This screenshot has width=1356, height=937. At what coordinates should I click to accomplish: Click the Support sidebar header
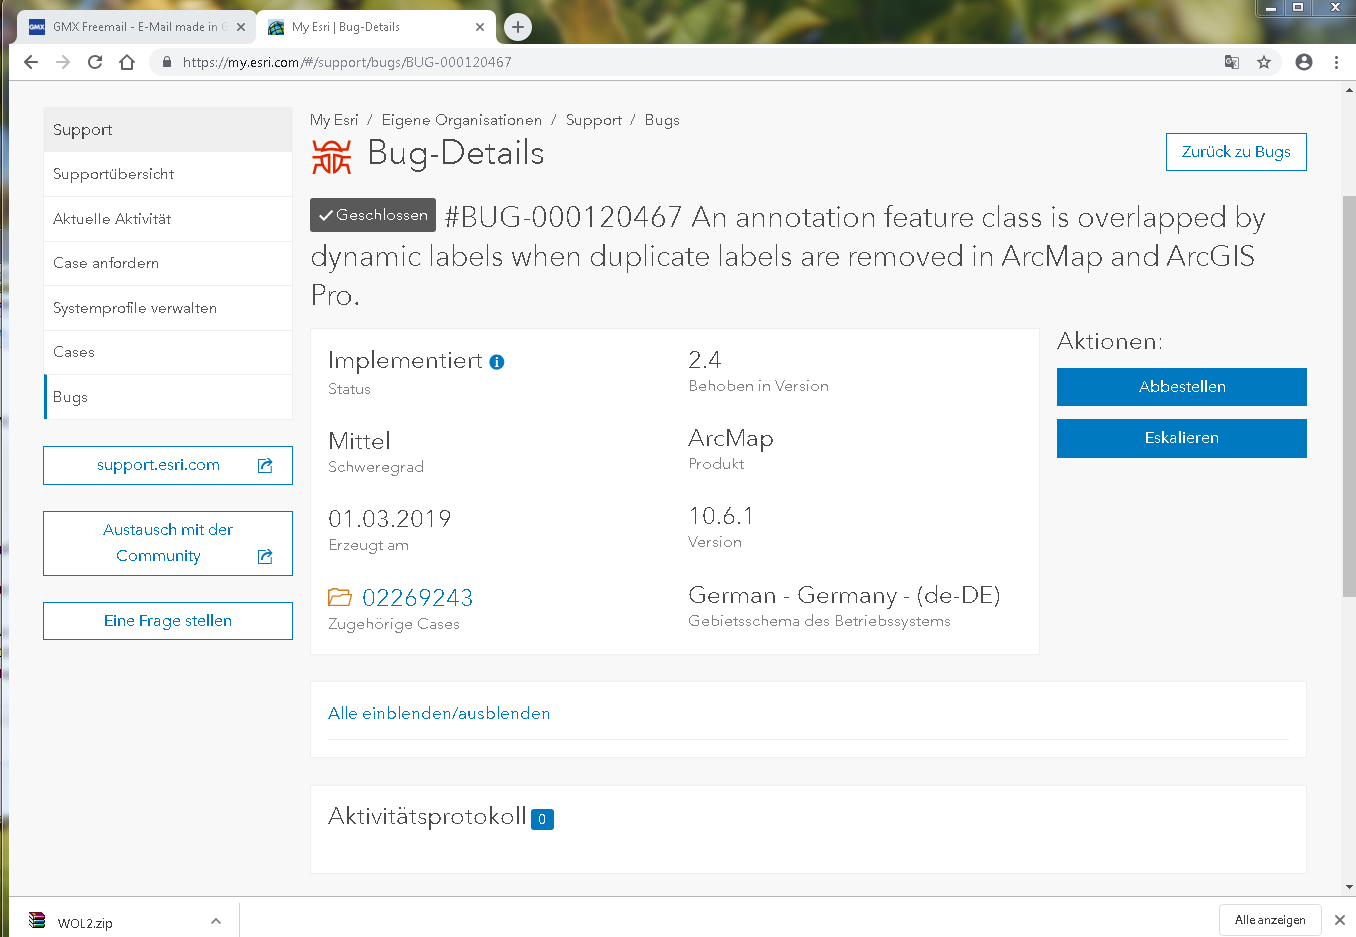tap(168, 130)
